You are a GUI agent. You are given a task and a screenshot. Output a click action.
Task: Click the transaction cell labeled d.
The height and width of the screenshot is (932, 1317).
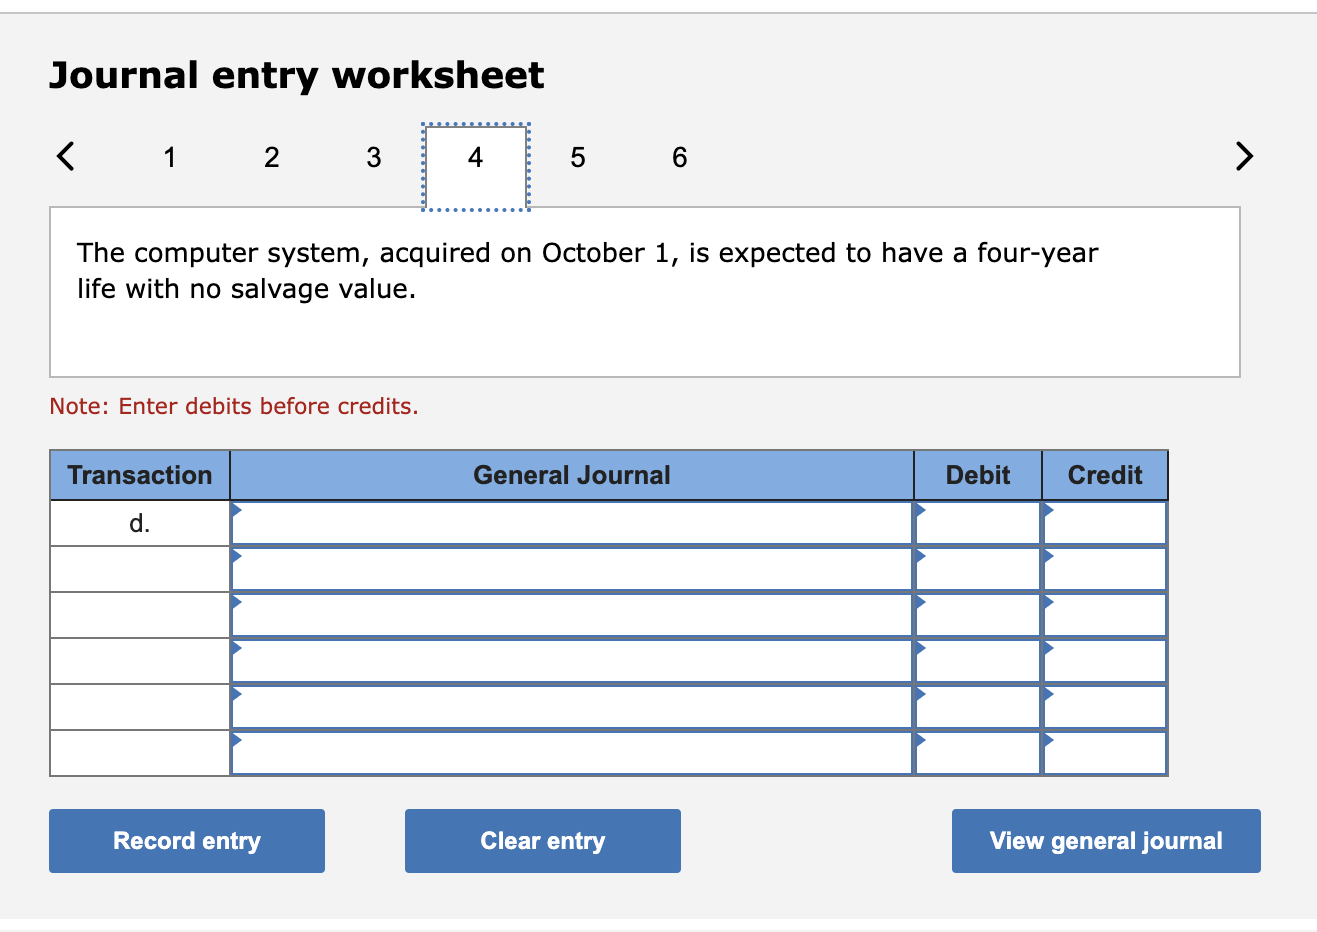(x=139, y=522)
